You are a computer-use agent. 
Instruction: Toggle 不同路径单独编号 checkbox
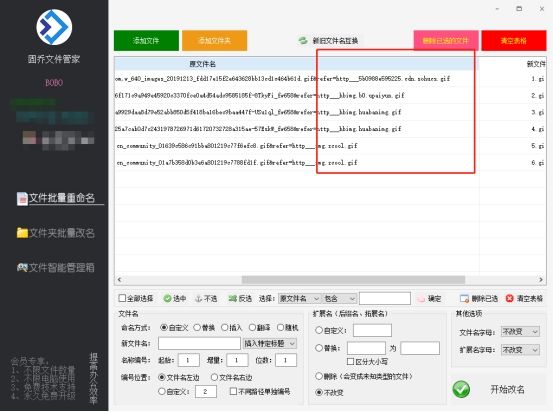(x=233, y=391)
